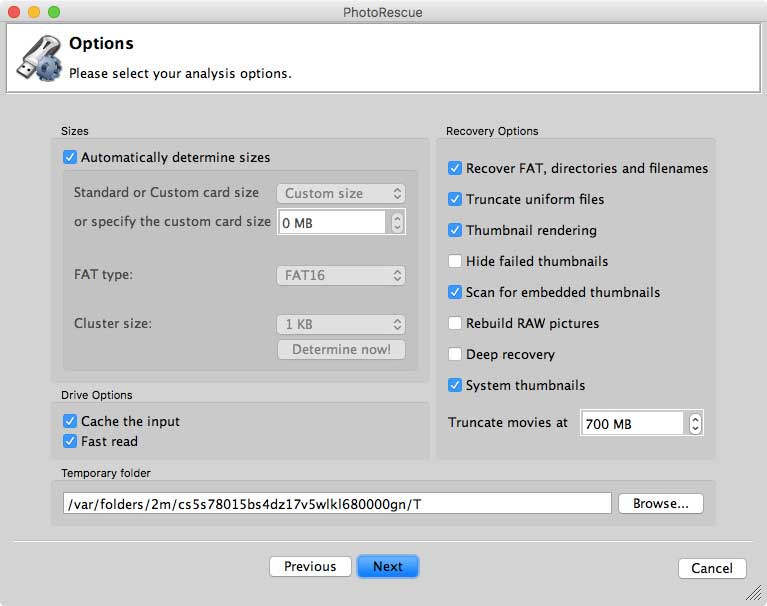Screen dimensions: 767x606
Task: Uncheck Recover FAT, directories and filenames
Action: (455, 168)
